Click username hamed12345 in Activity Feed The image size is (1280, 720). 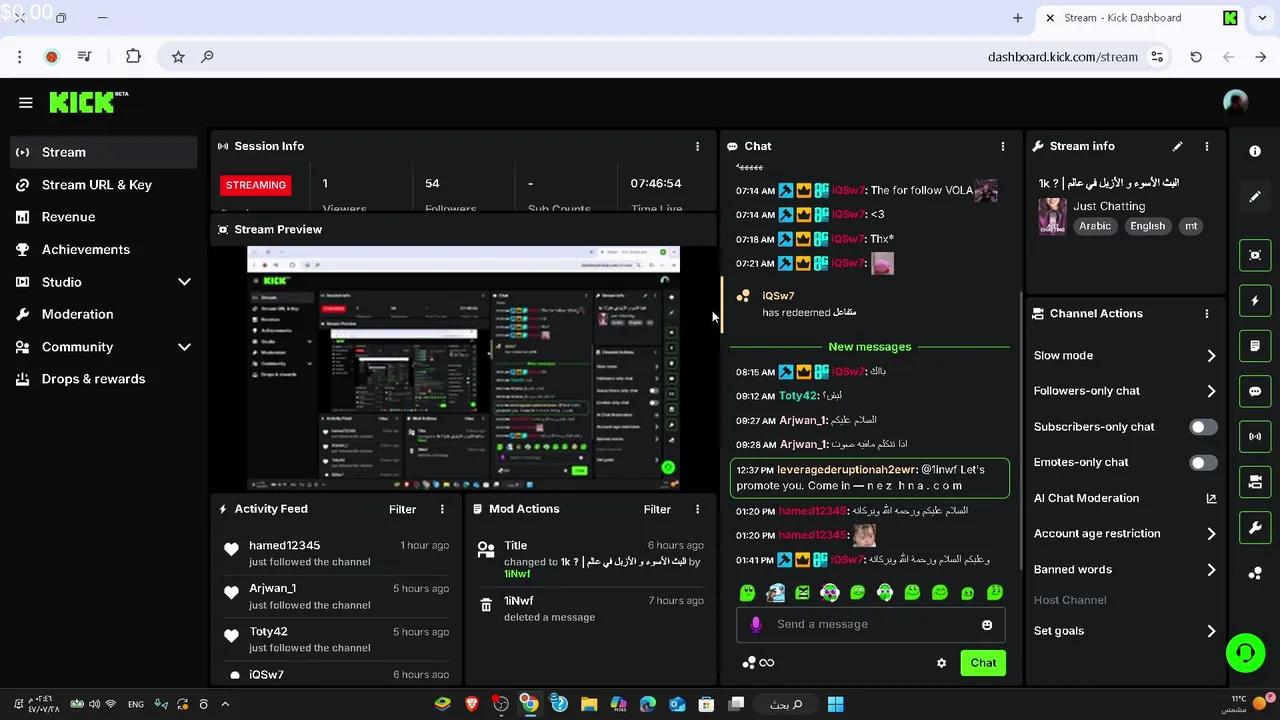point(285,546)
